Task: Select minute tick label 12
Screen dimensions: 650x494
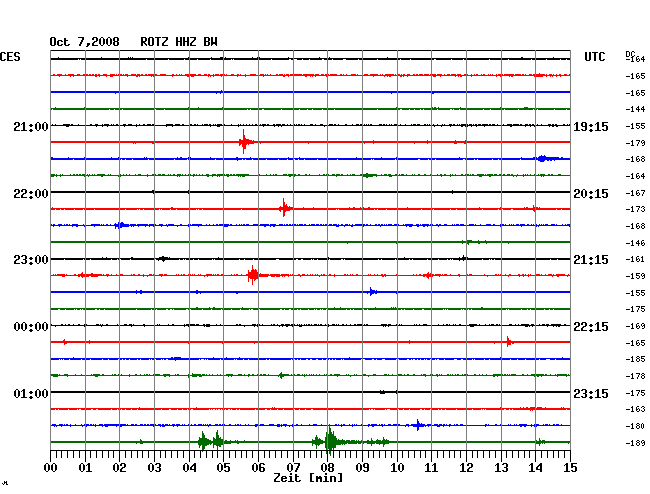Action: click(466, 467)
